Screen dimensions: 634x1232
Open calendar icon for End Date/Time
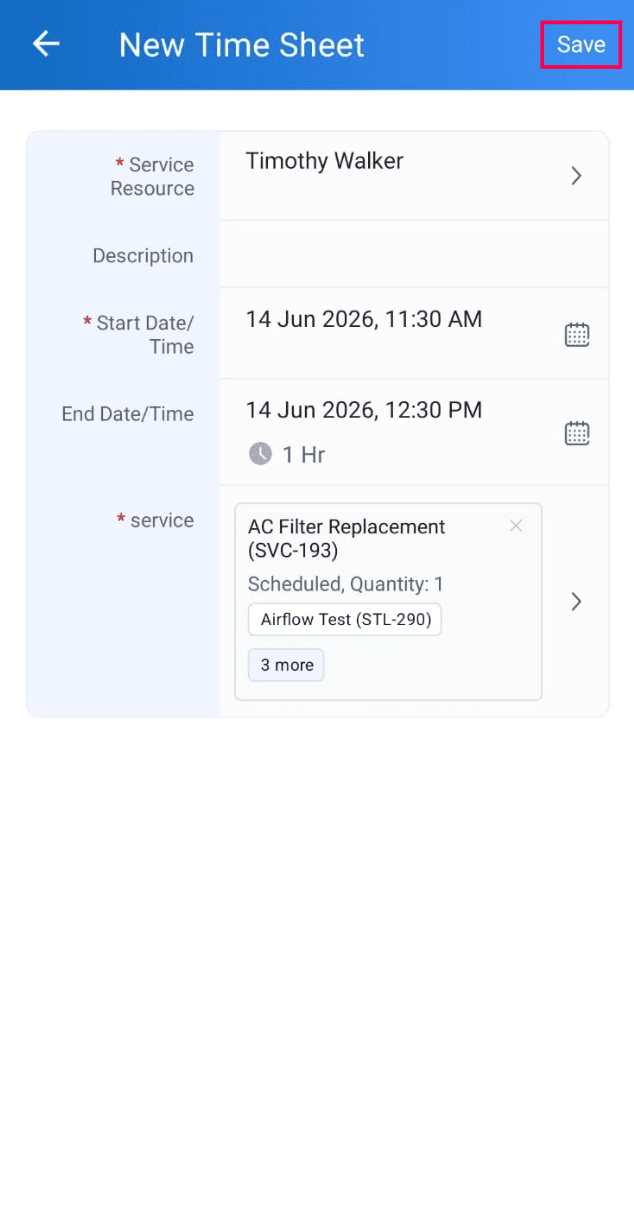pos(577,433)
